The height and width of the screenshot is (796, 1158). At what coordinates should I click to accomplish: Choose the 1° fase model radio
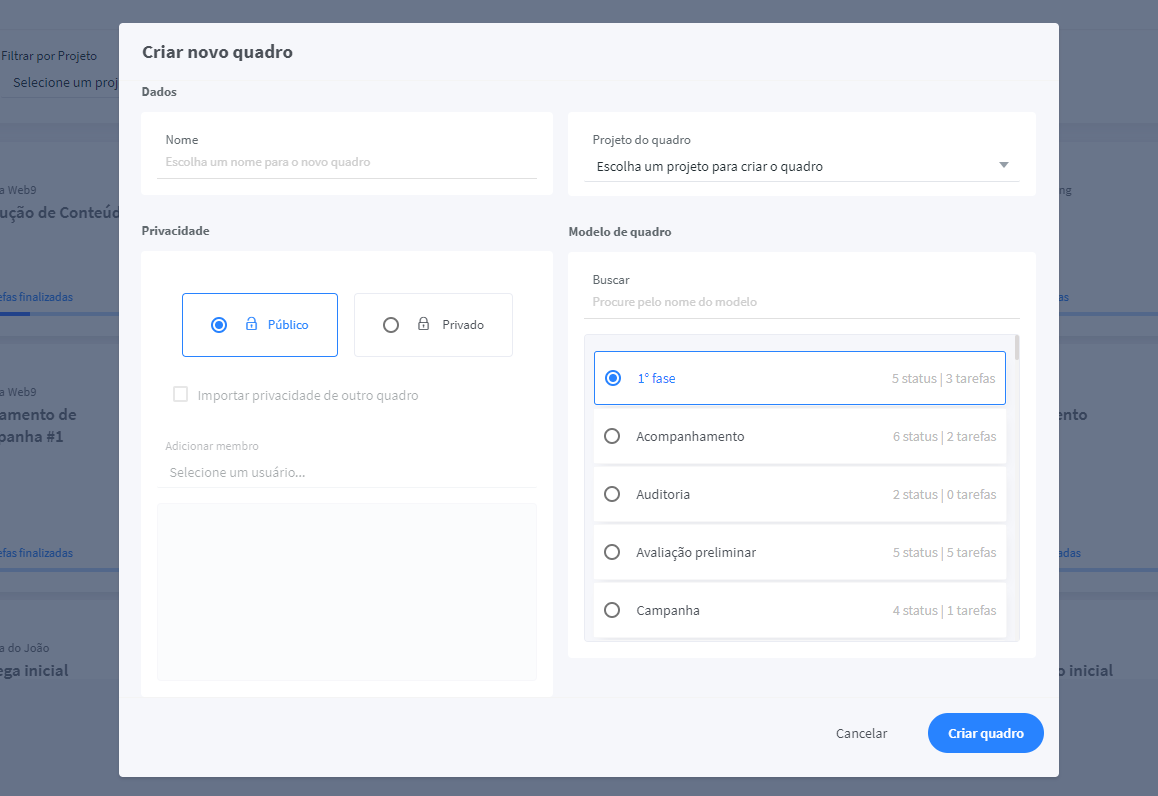tap(613, 378)
